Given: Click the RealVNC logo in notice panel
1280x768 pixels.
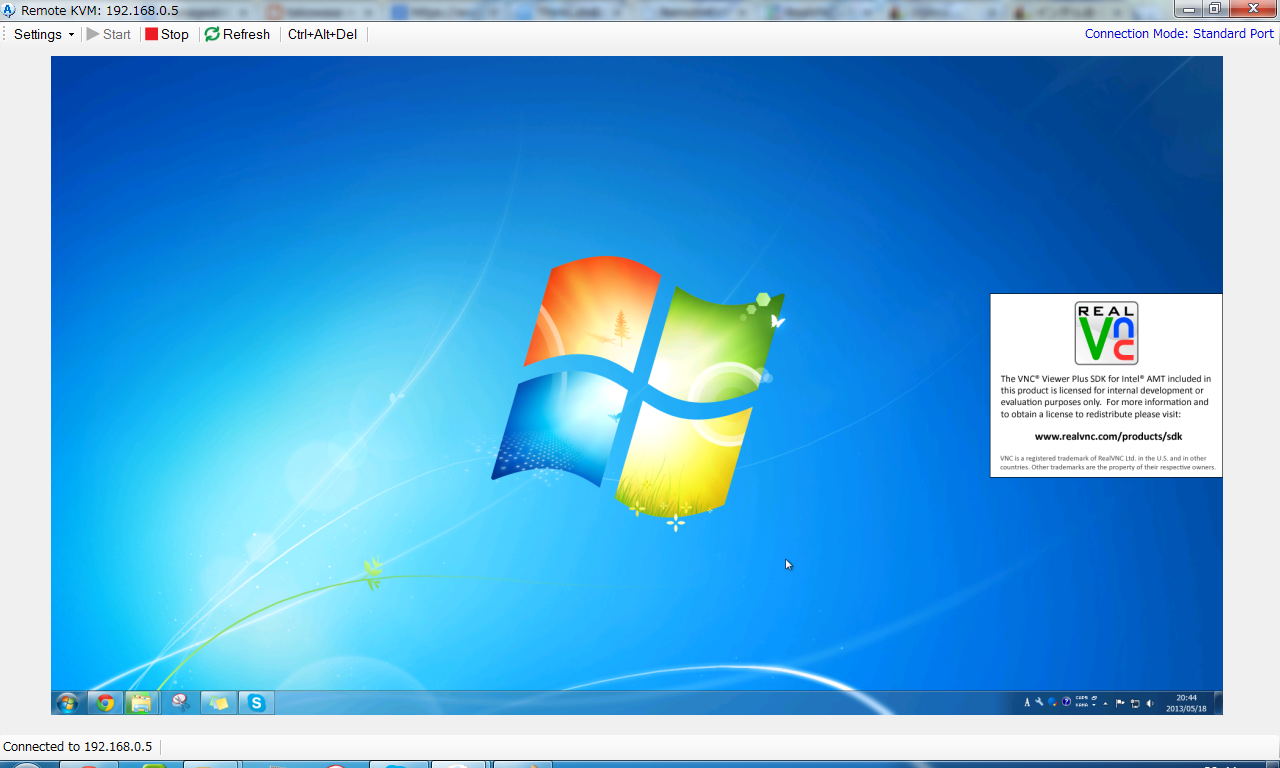Looking at the screenshot, I should point(1106,334).
